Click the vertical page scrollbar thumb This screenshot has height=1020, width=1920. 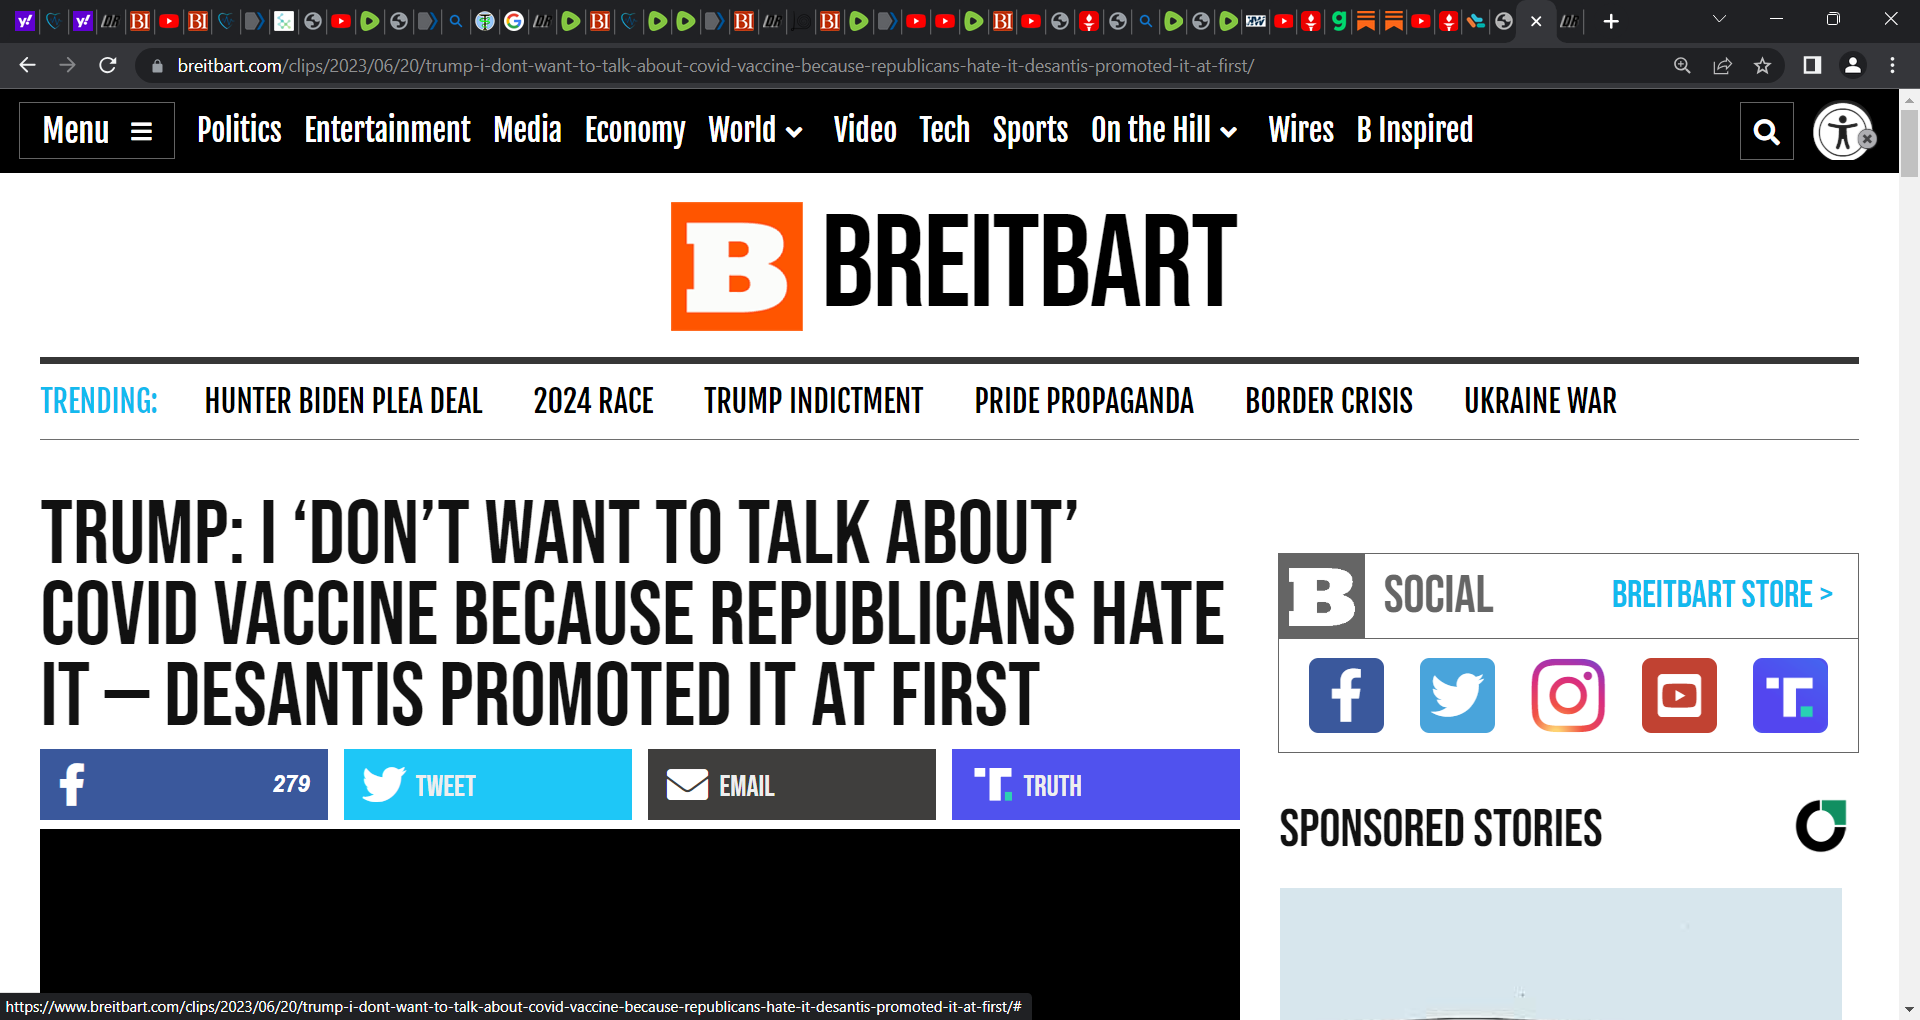[1909, 143]
